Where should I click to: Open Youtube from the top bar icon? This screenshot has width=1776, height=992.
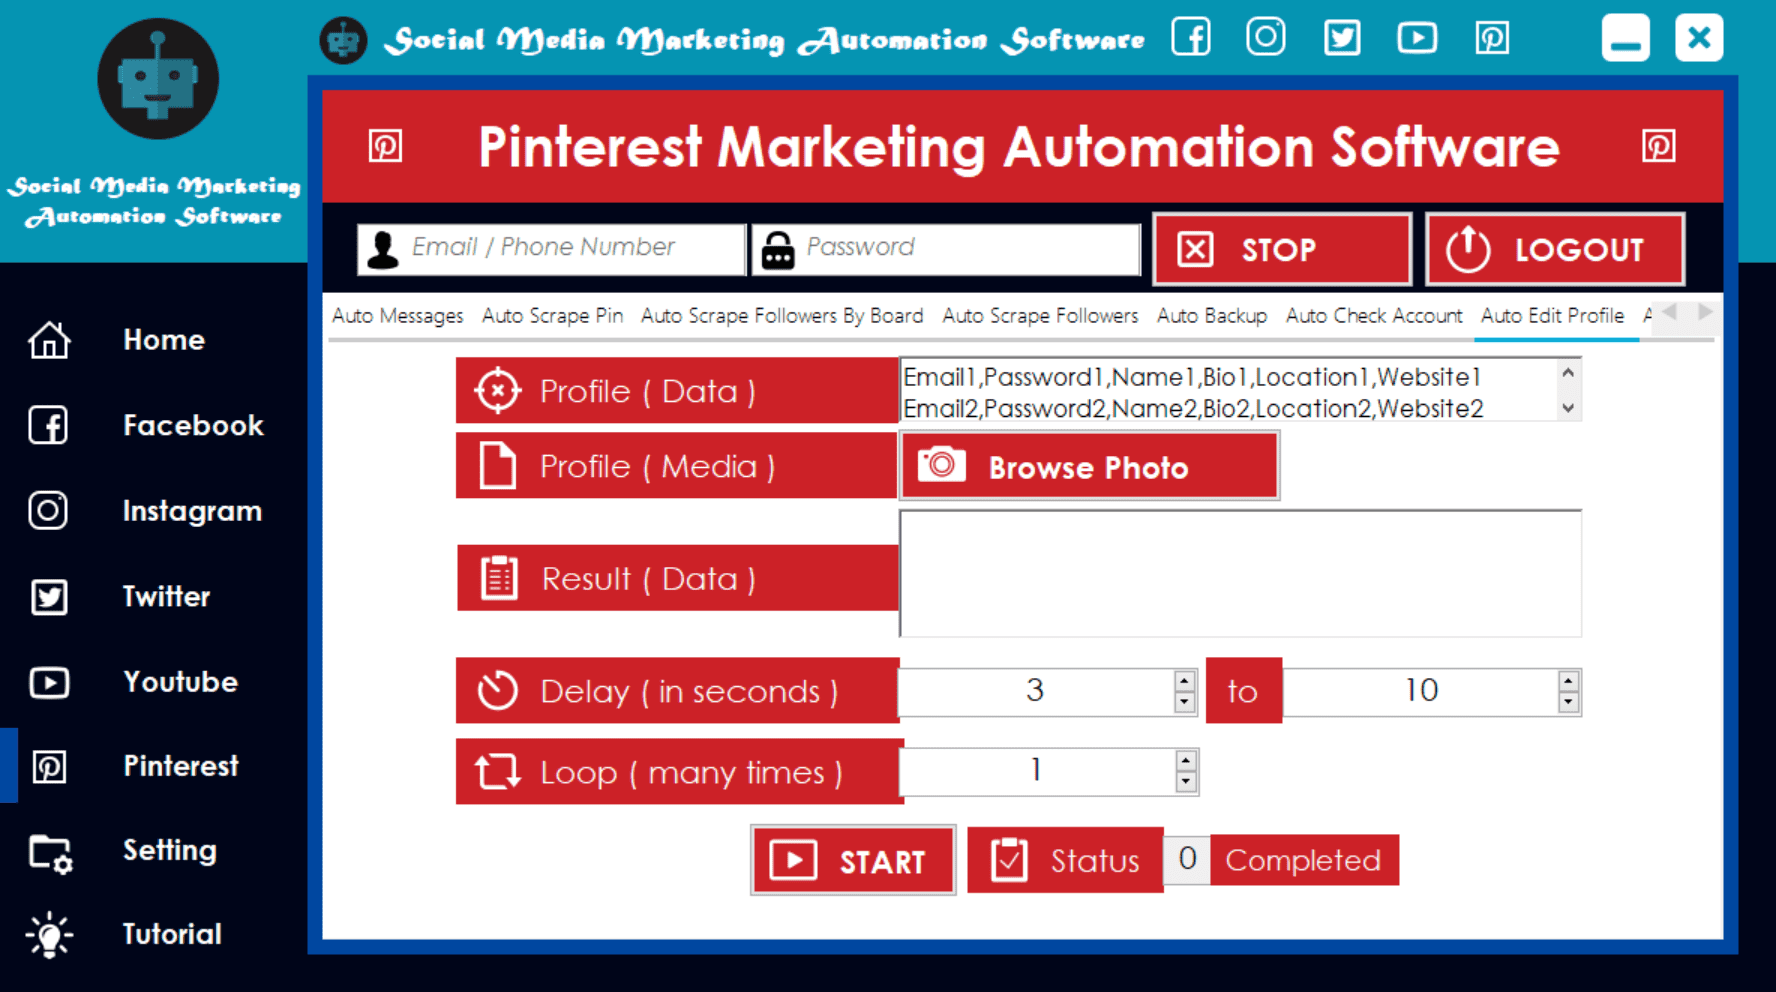(1417, 38)
